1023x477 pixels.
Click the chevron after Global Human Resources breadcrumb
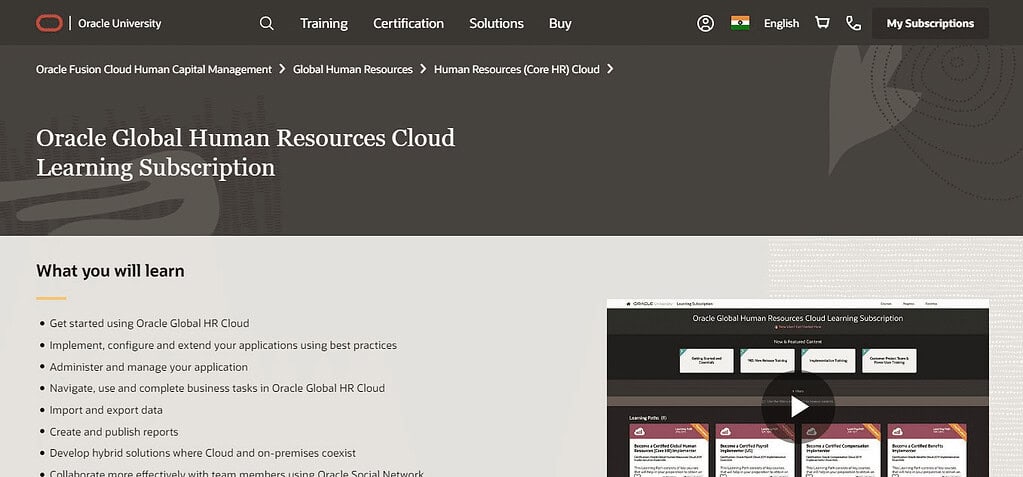(423, 69)
